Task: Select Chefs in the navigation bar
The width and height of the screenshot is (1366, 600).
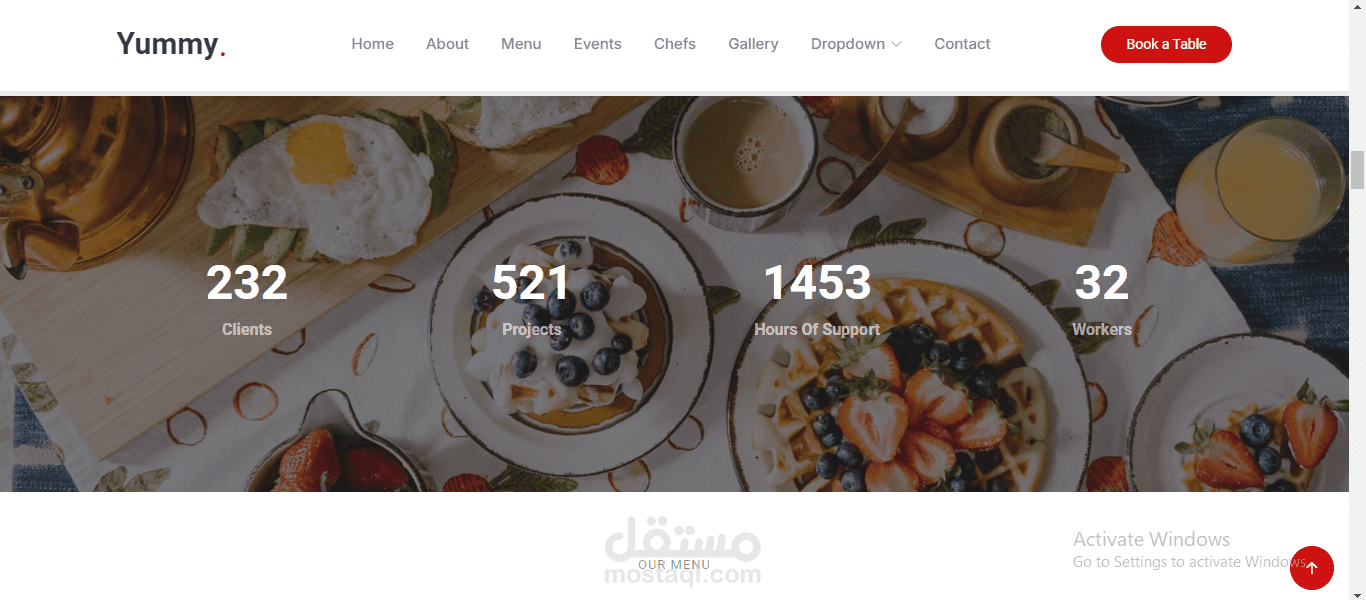Action: point(675,44)
